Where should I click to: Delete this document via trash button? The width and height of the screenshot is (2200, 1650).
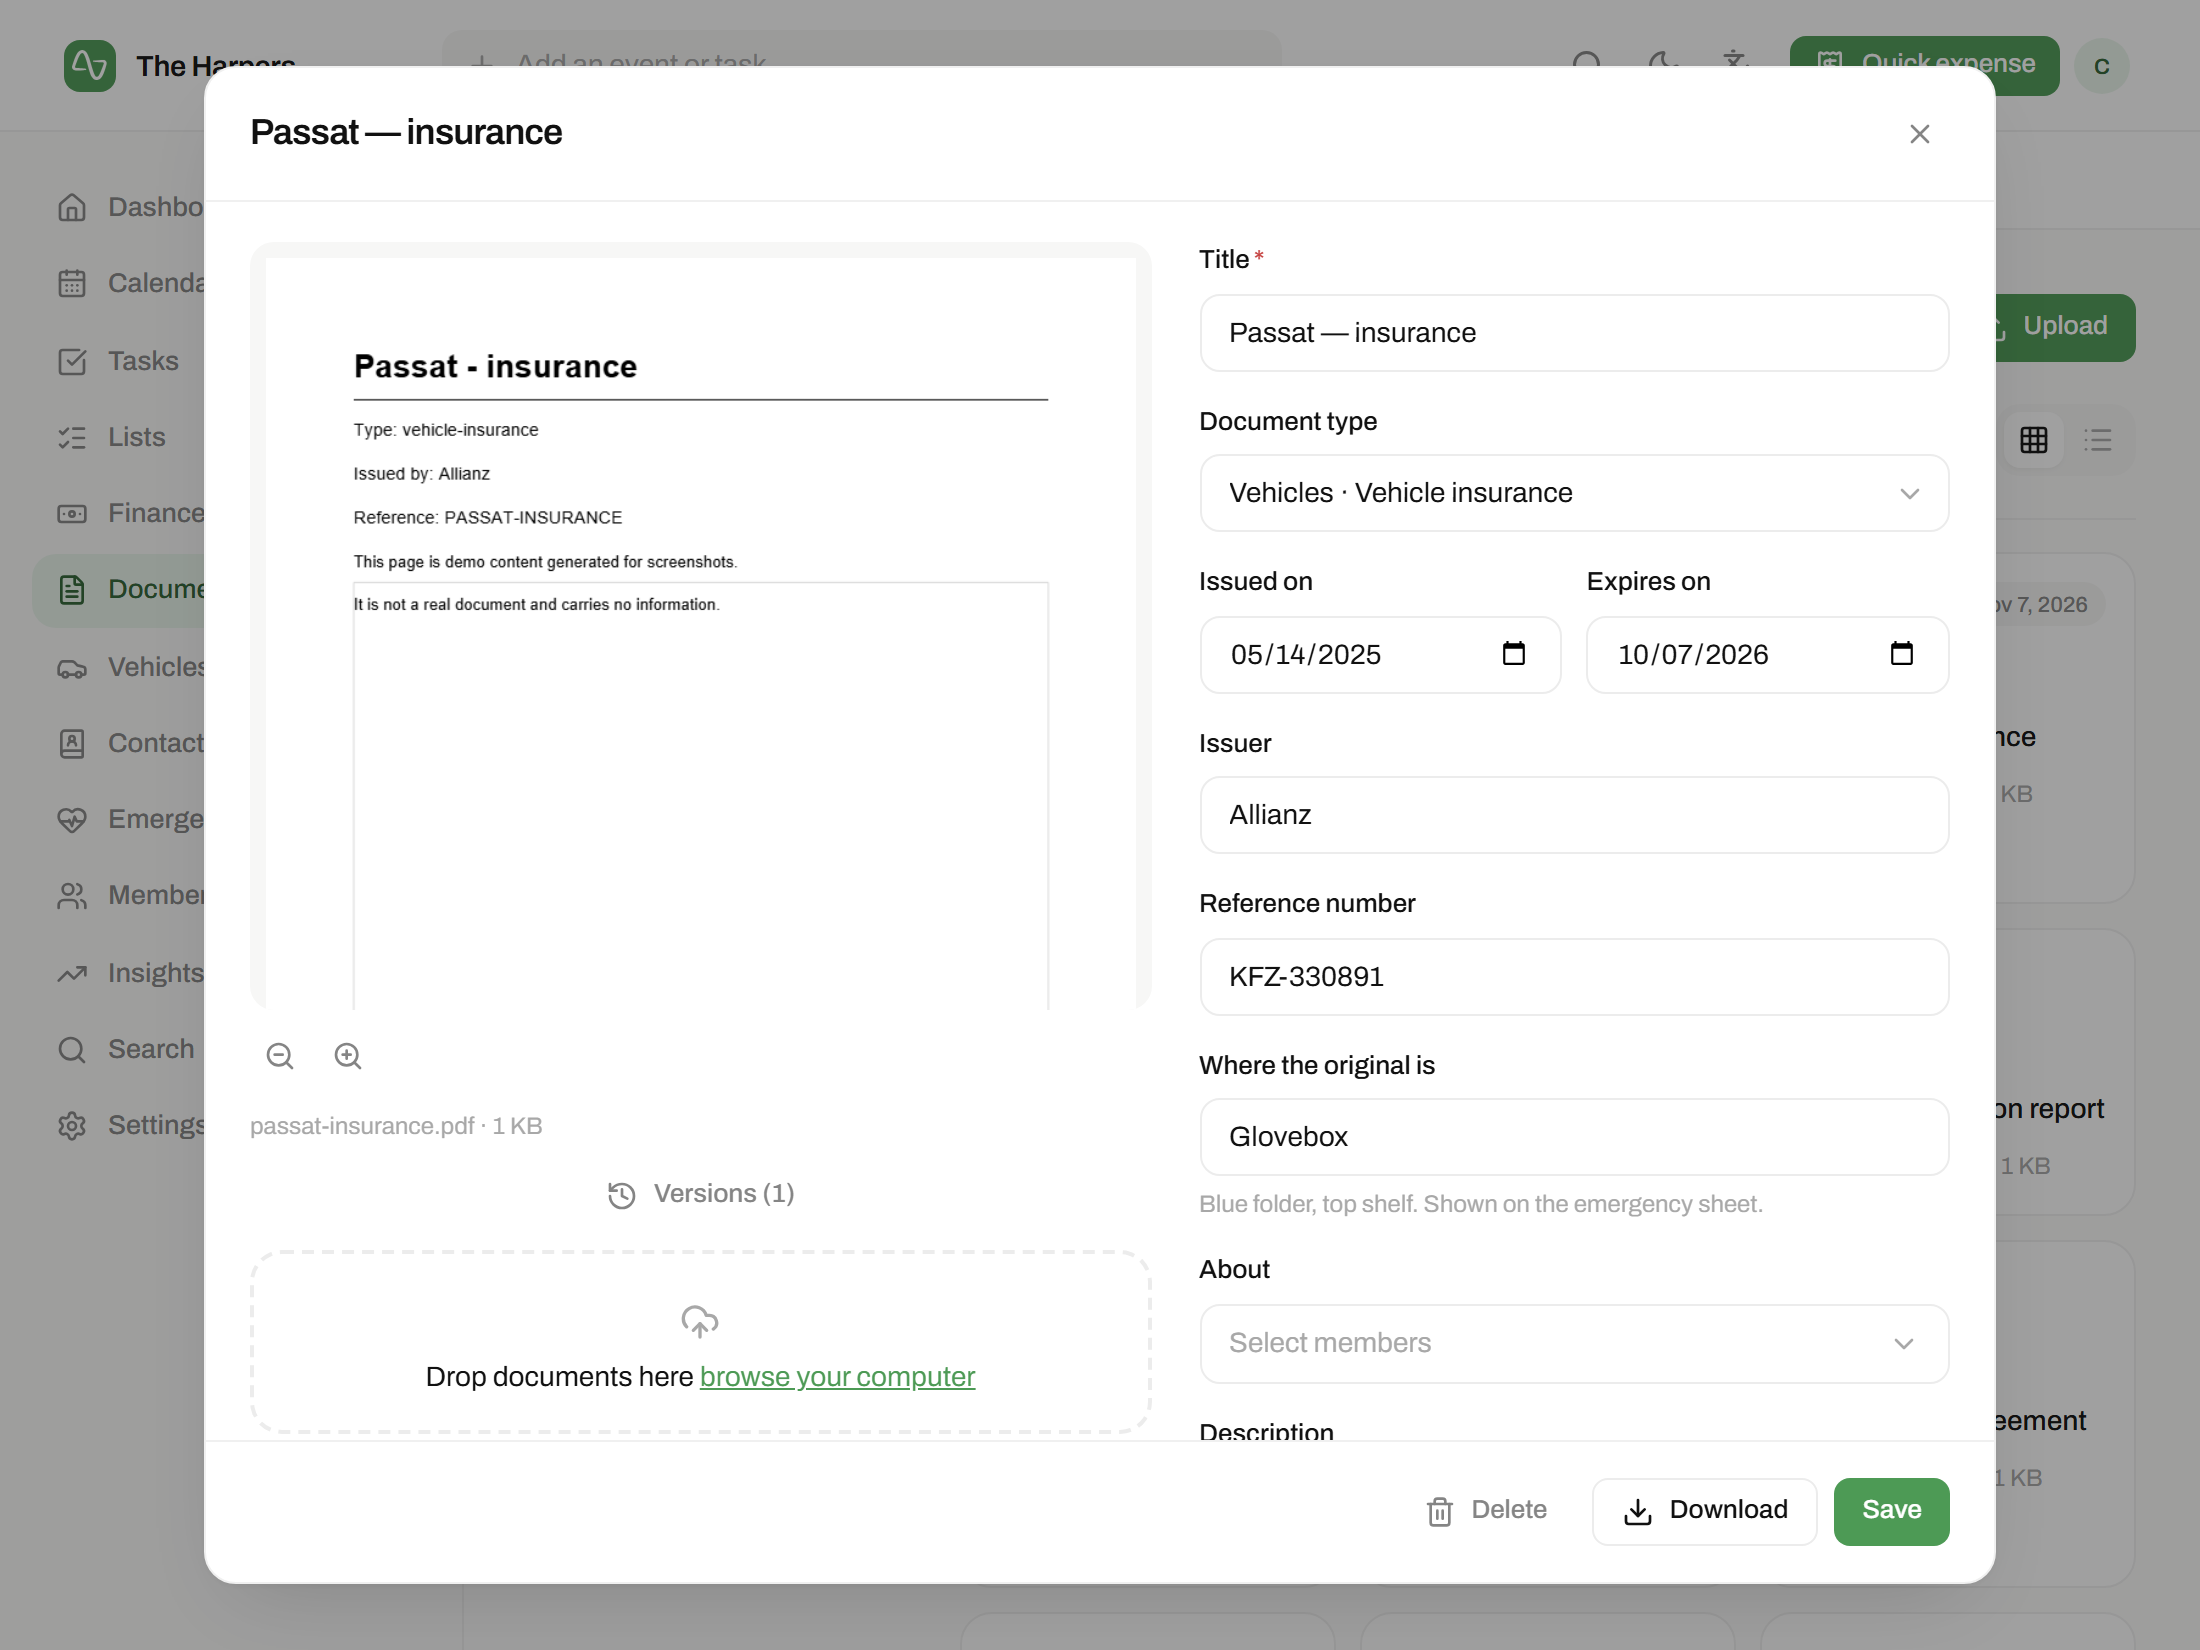click(1487, 1510)
